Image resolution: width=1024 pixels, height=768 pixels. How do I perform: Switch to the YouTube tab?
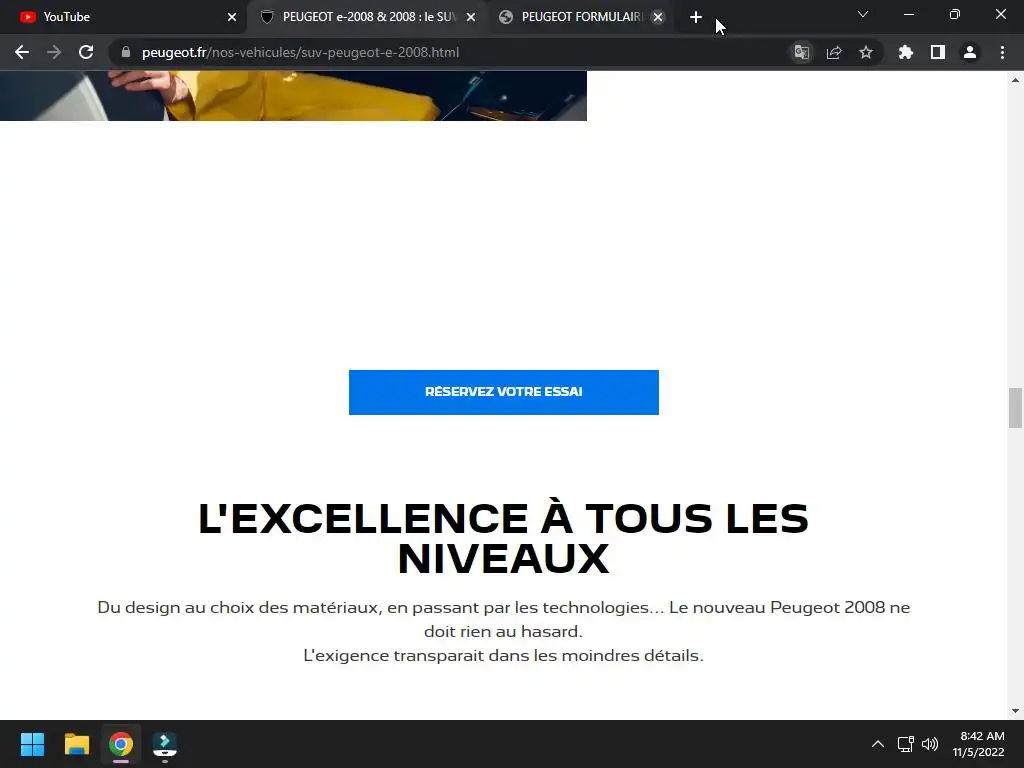123,17
